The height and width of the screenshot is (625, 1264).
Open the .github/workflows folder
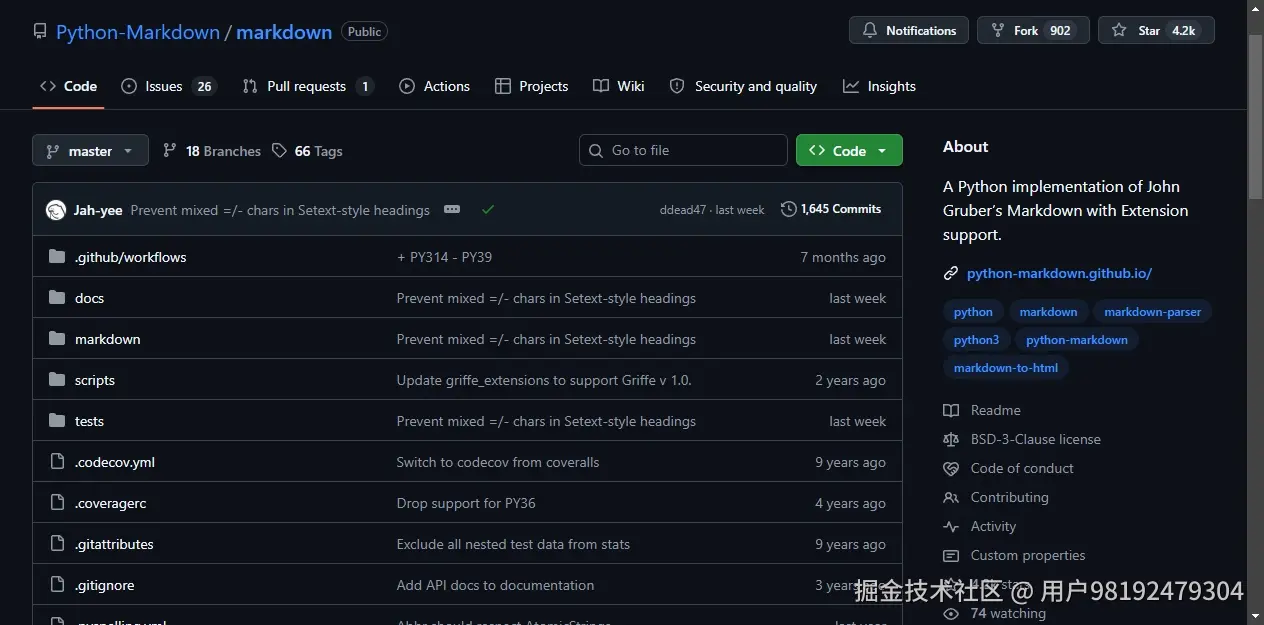tap(130, 257)
